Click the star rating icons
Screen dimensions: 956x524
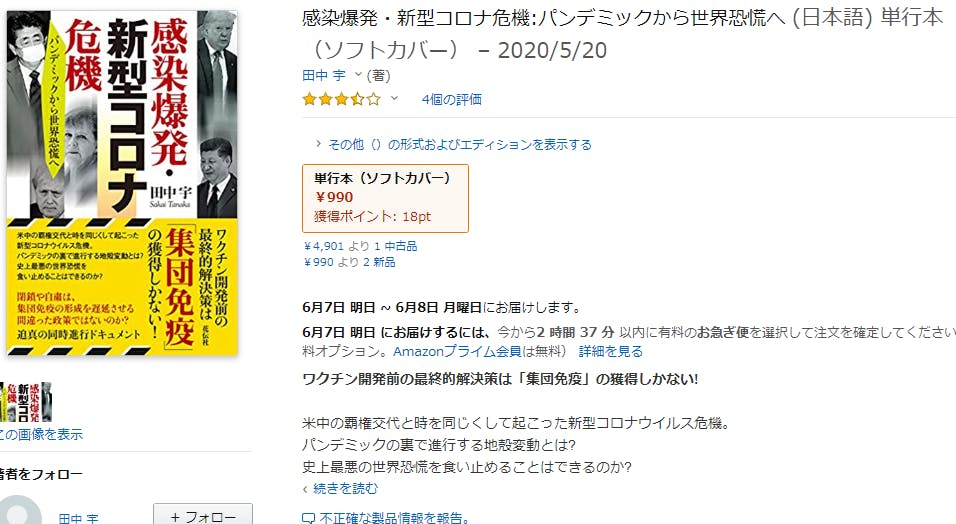(x=341, y=99)
